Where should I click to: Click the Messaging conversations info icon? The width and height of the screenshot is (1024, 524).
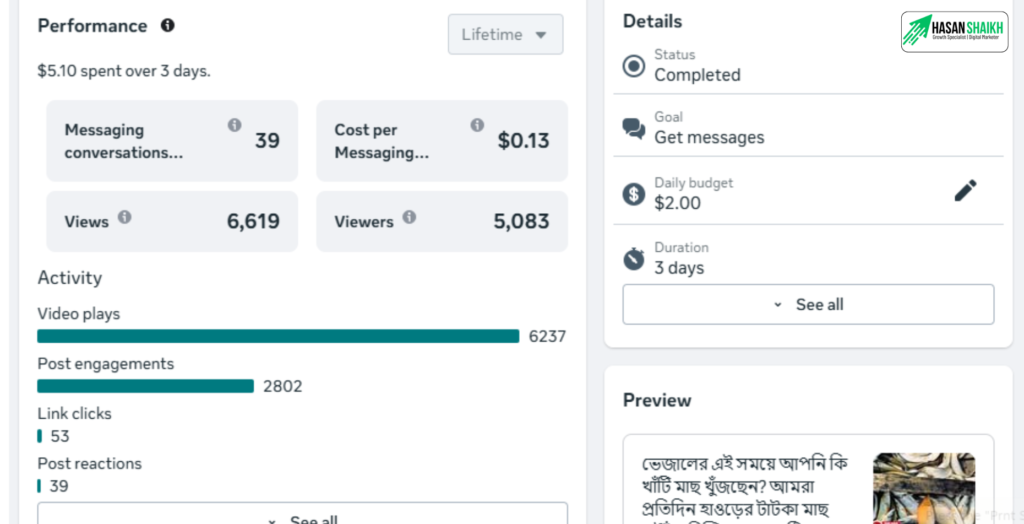234,125
